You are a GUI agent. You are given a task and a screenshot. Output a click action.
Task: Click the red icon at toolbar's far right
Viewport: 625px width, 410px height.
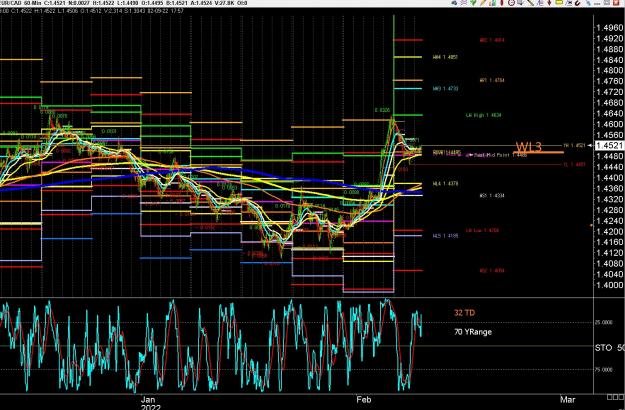click(x=617, y=2)
